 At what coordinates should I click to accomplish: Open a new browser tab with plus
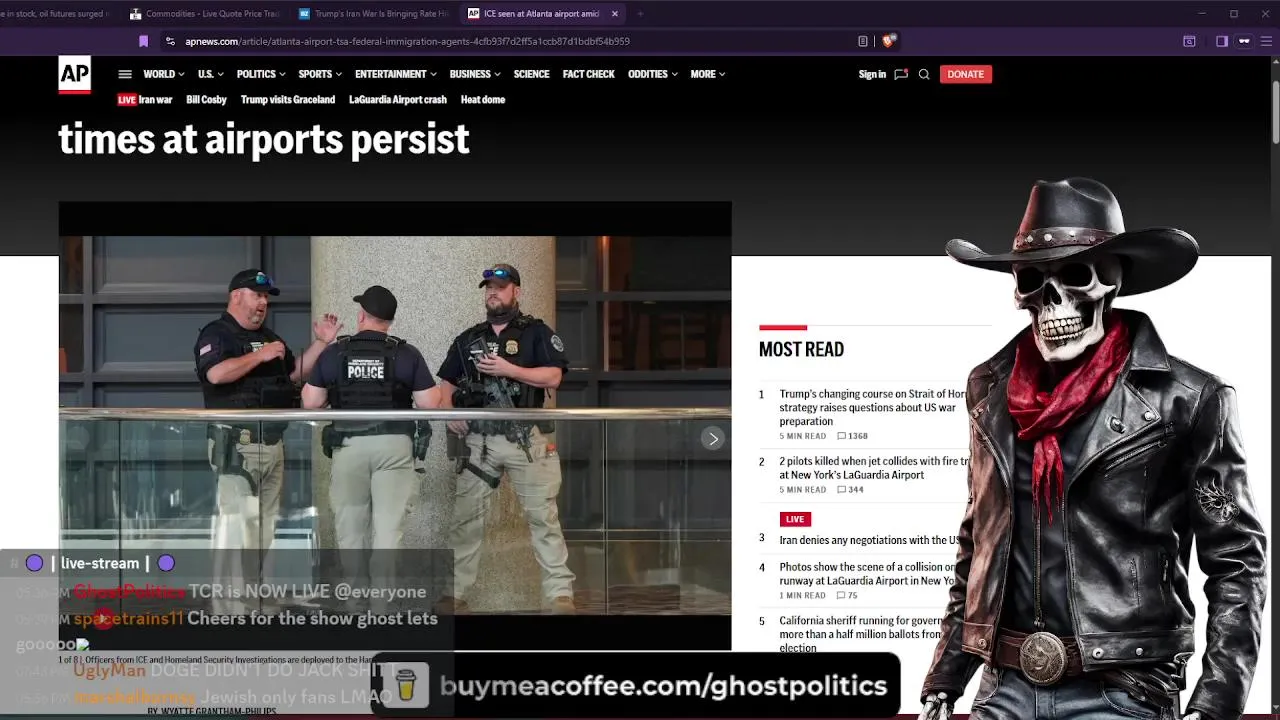[x=640, y=14]
